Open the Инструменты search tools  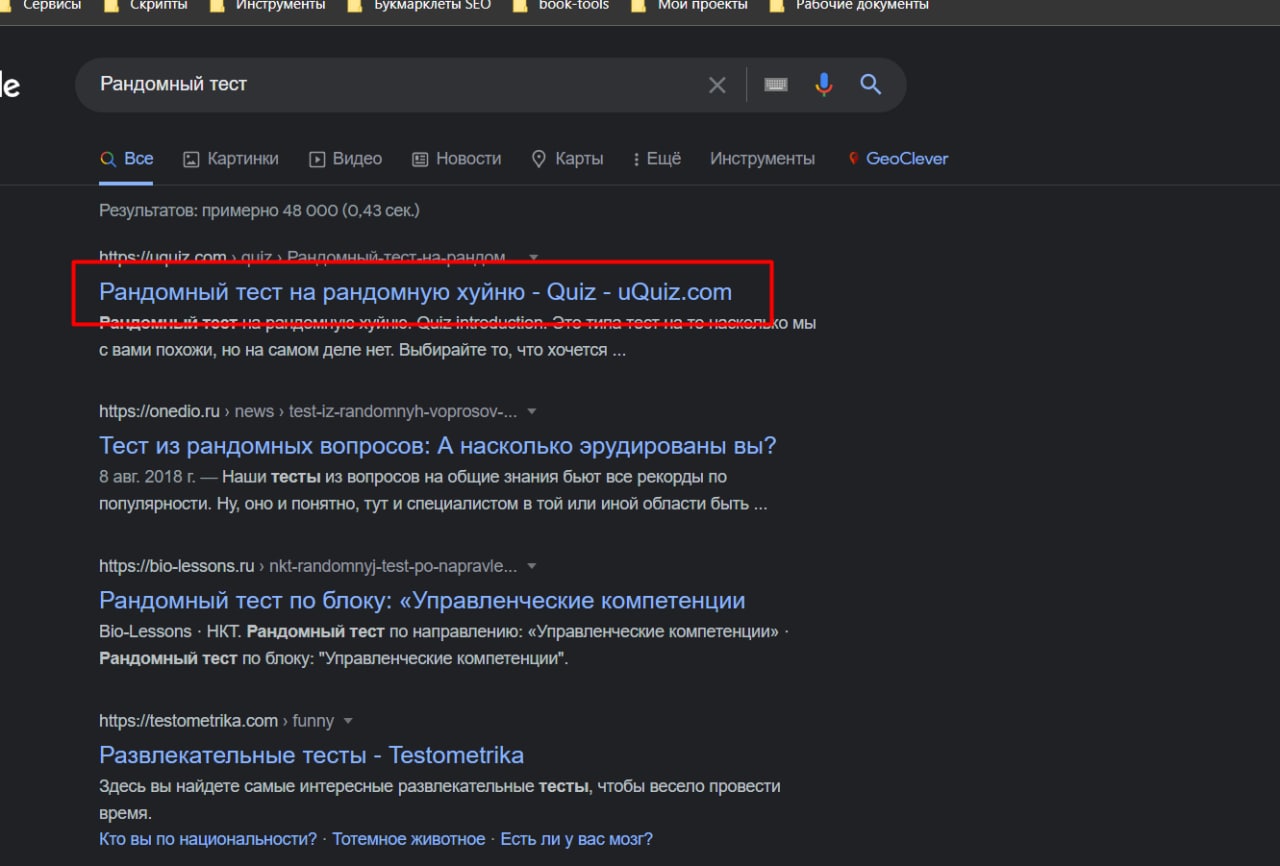(x=762, y=159)
